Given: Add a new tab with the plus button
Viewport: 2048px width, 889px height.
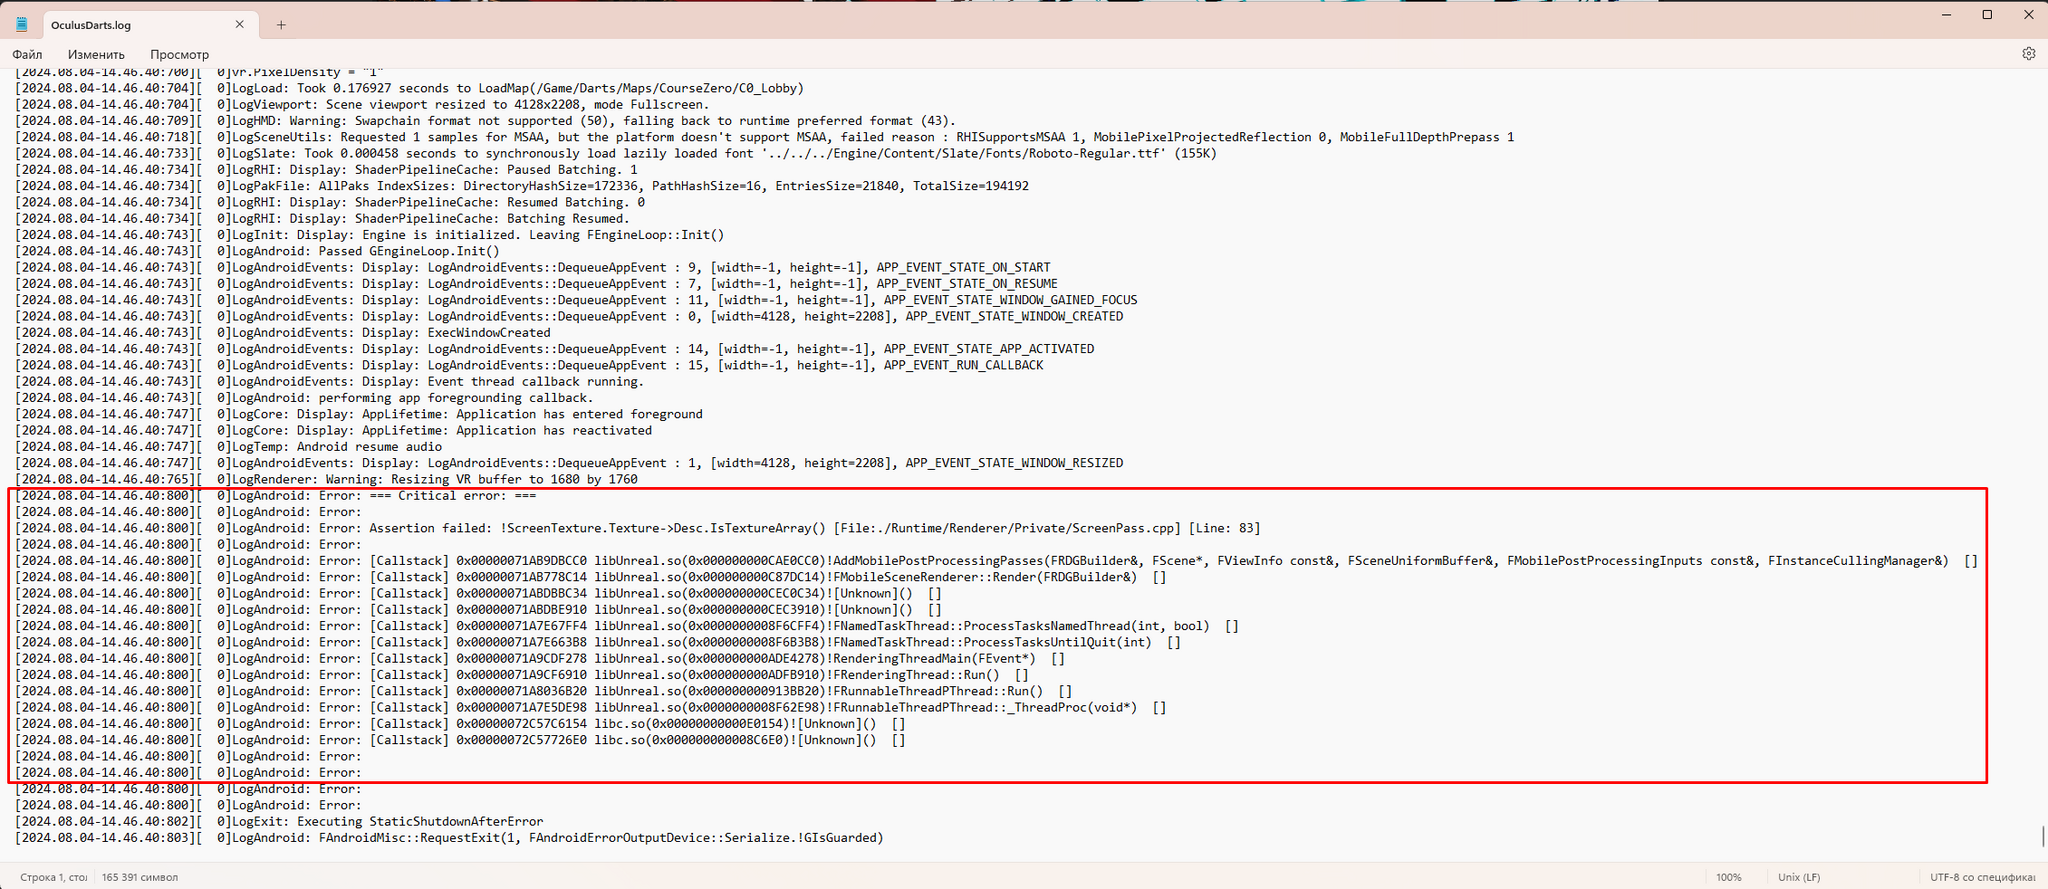Looking at the screenshot, I should (281, 25).
